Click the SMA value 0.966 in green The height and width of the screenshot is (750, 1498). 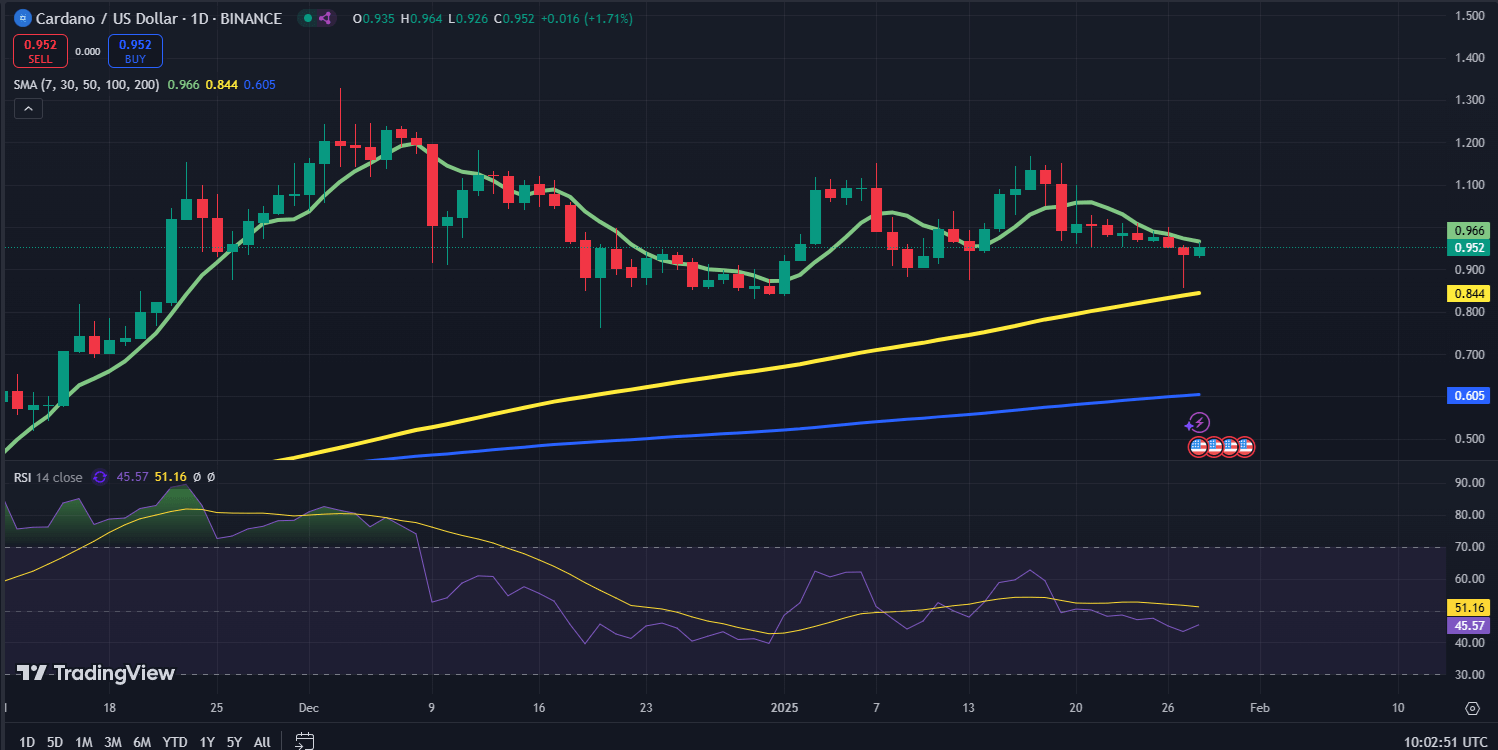pos(183,85)
